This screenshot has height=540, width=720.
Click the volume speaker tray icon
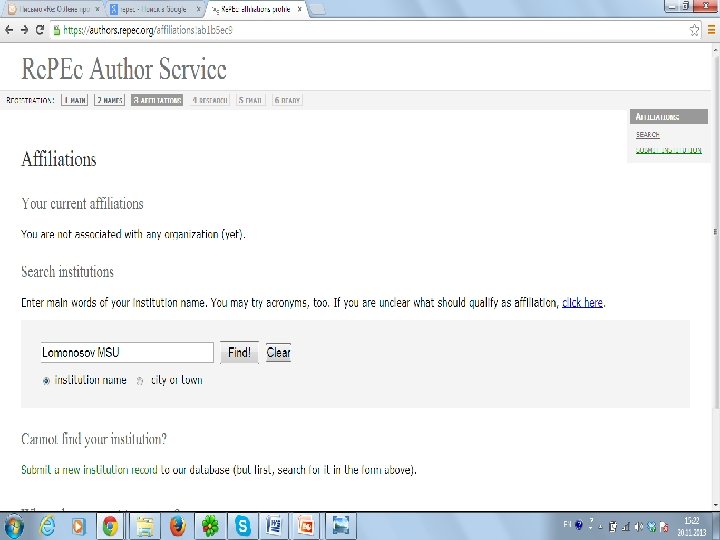point(638,527)
